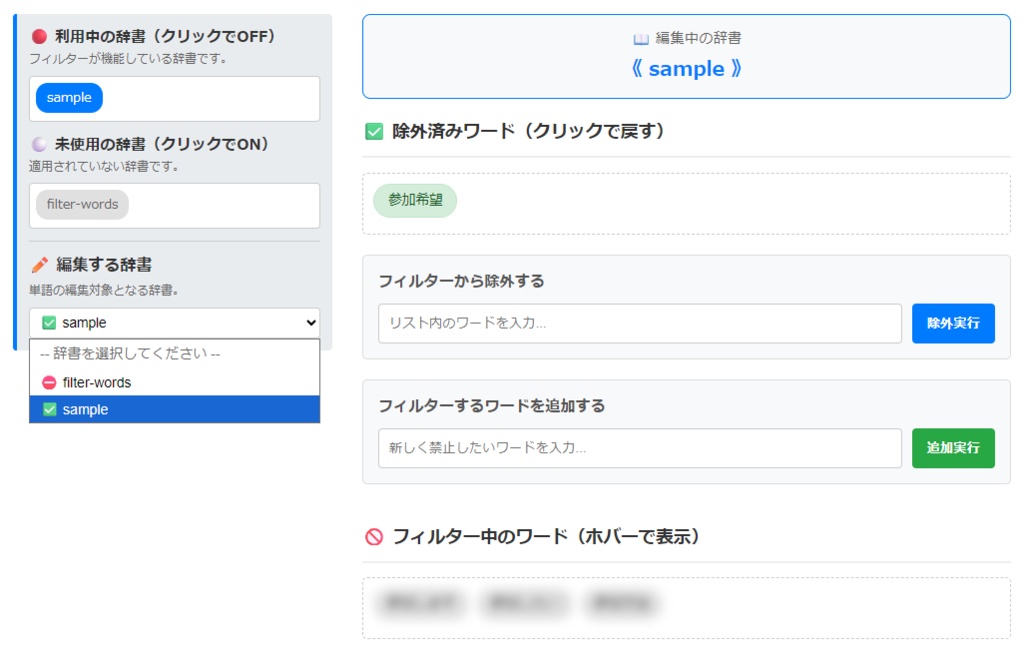Enable the filter-words dictionary chip
The height and width of the screenshot is (671, 1024).
pos(82,204)
